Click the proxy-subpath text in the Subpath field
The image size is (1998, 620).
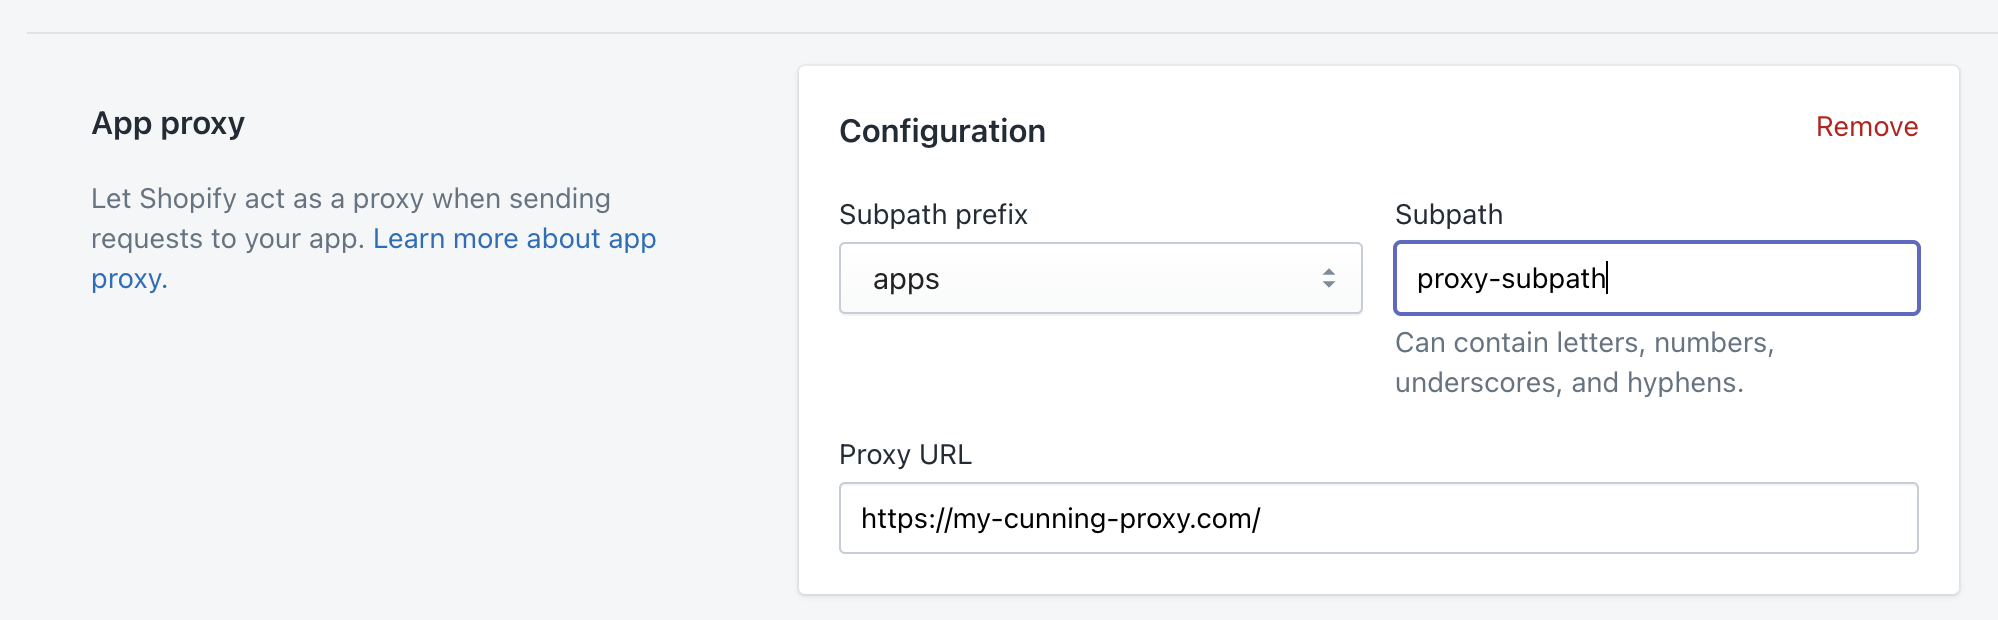pyautogui.click(x=1510, y=278)
